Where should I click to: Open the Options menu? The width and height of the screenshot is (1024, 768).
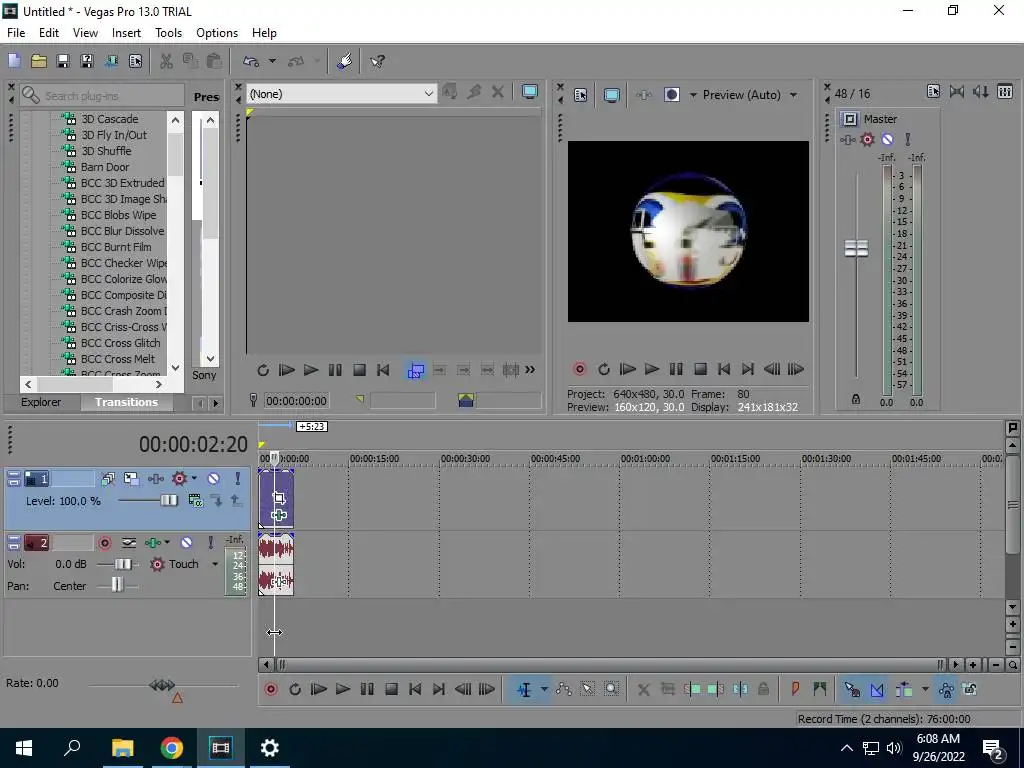point(217,33)
